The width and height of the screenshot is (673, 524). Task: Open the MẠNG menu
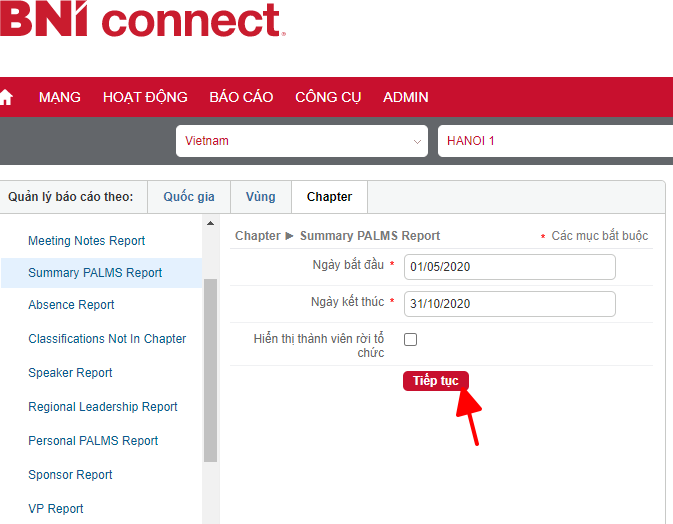pyautogui.click(x=60, y=97)
